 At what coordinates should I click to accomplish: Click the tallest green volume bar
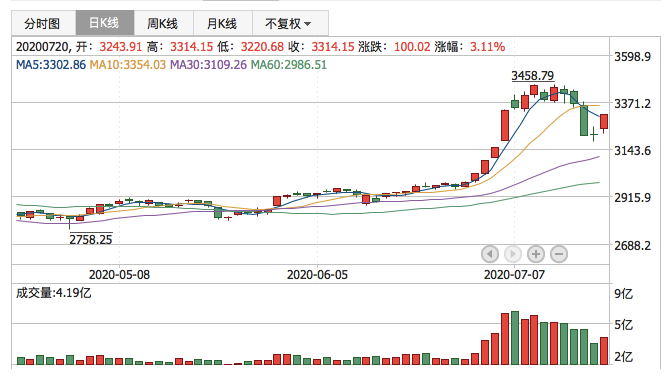point(515,338)
